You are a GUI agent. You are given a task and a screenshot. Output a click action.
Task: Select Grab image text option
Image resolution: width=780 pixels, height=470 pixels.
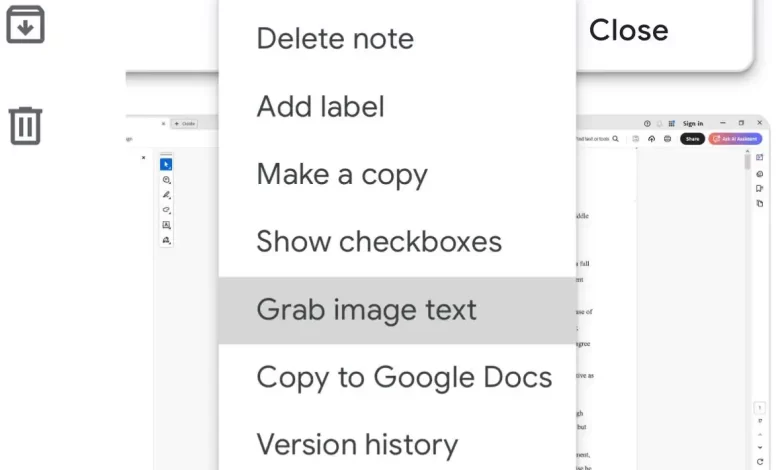[366, 310]
